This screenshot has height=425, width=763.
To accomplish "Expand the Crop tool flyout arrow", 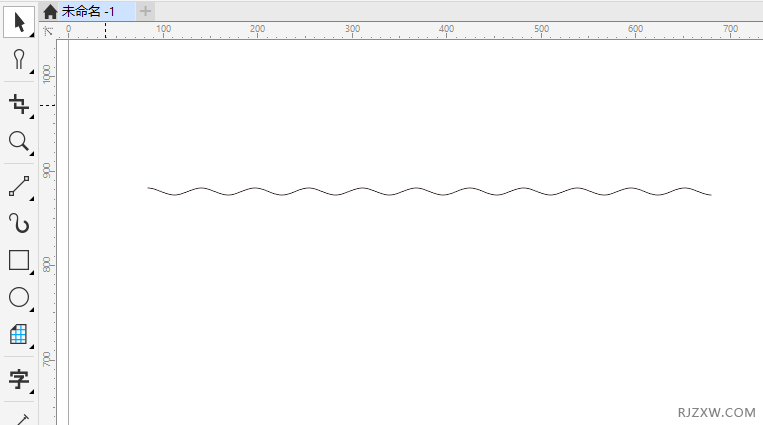I will point(33,116).
